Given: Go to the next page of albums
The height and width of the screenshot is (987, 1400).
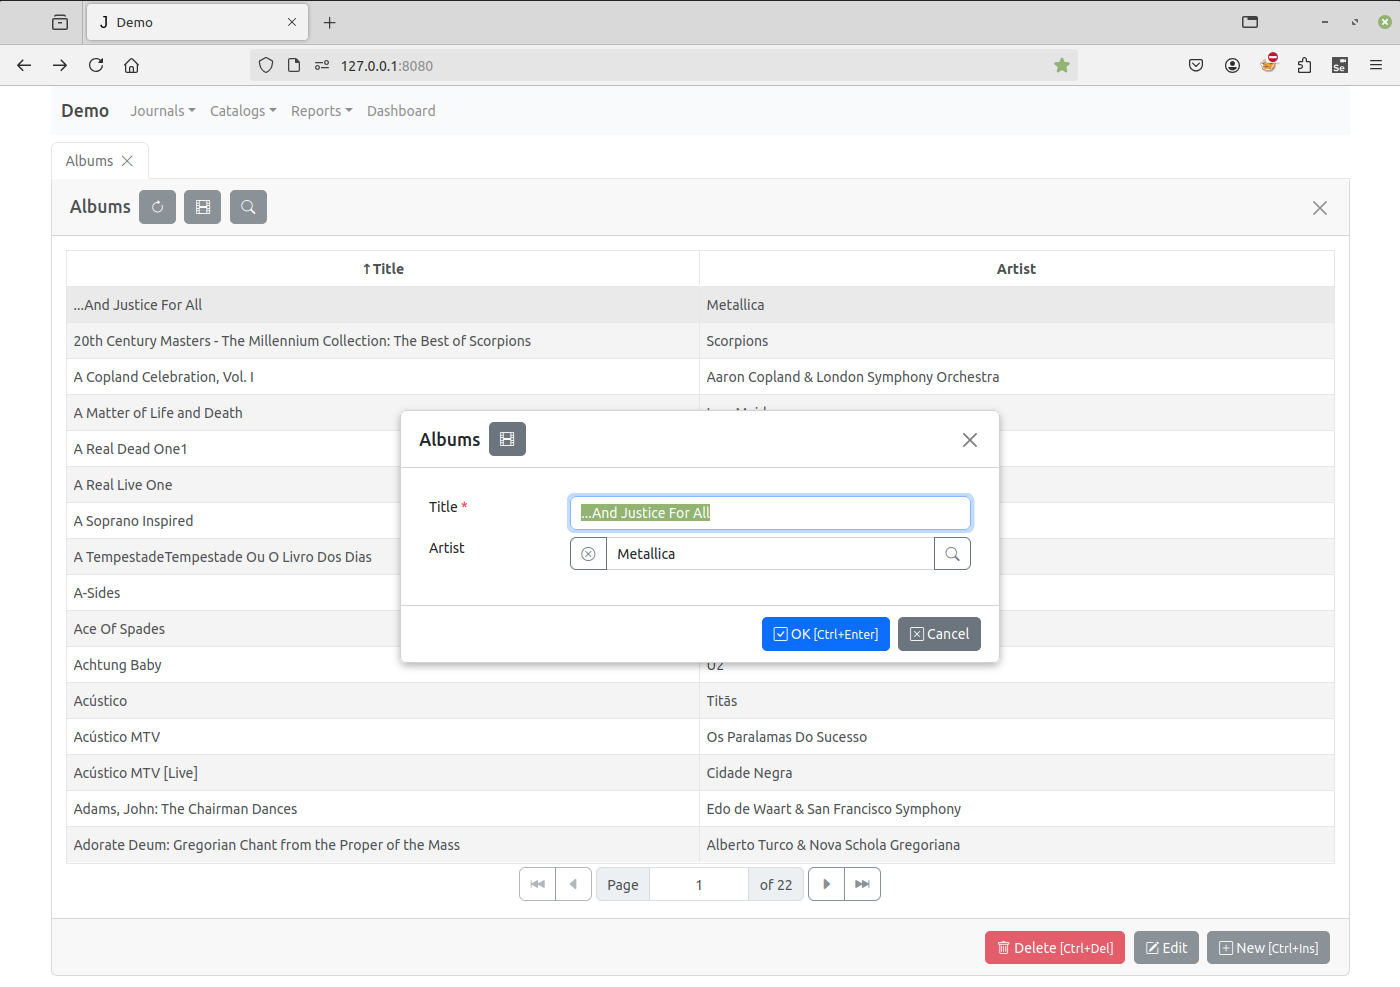Looking at the screenshot, I should tap(826, 884).
